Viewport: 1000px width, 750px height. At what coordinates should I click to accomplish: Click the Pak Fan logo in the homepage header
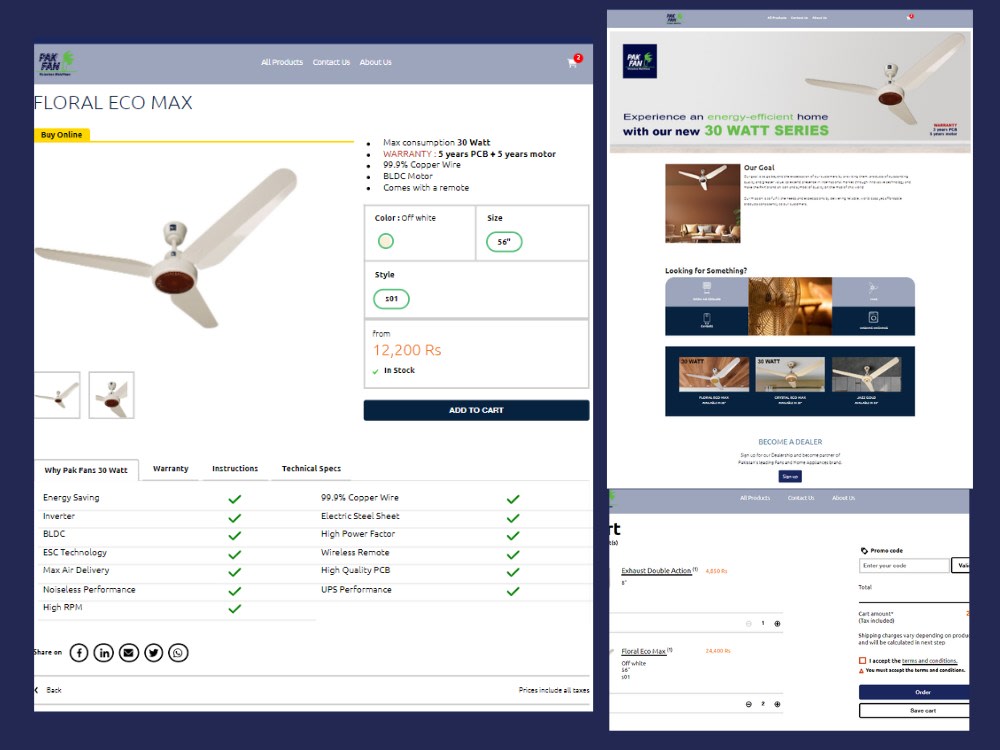(x=673, y=18)
